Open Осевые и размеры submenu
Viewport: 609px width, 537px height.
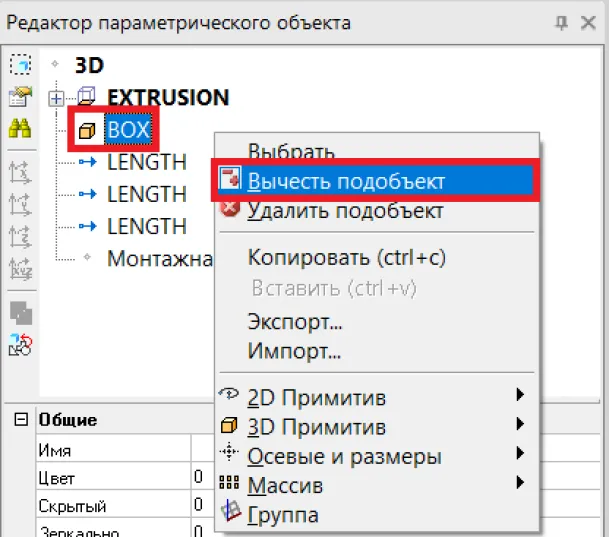tap(344, 457)
